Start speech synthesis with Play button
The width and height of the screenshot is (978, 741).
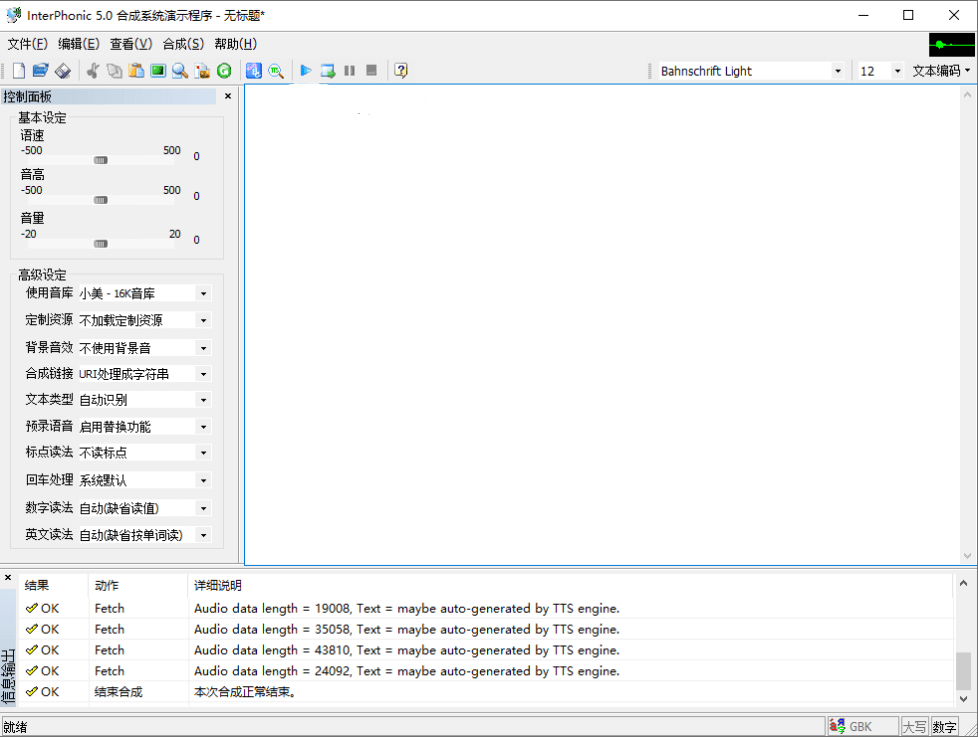click(306, 71)
